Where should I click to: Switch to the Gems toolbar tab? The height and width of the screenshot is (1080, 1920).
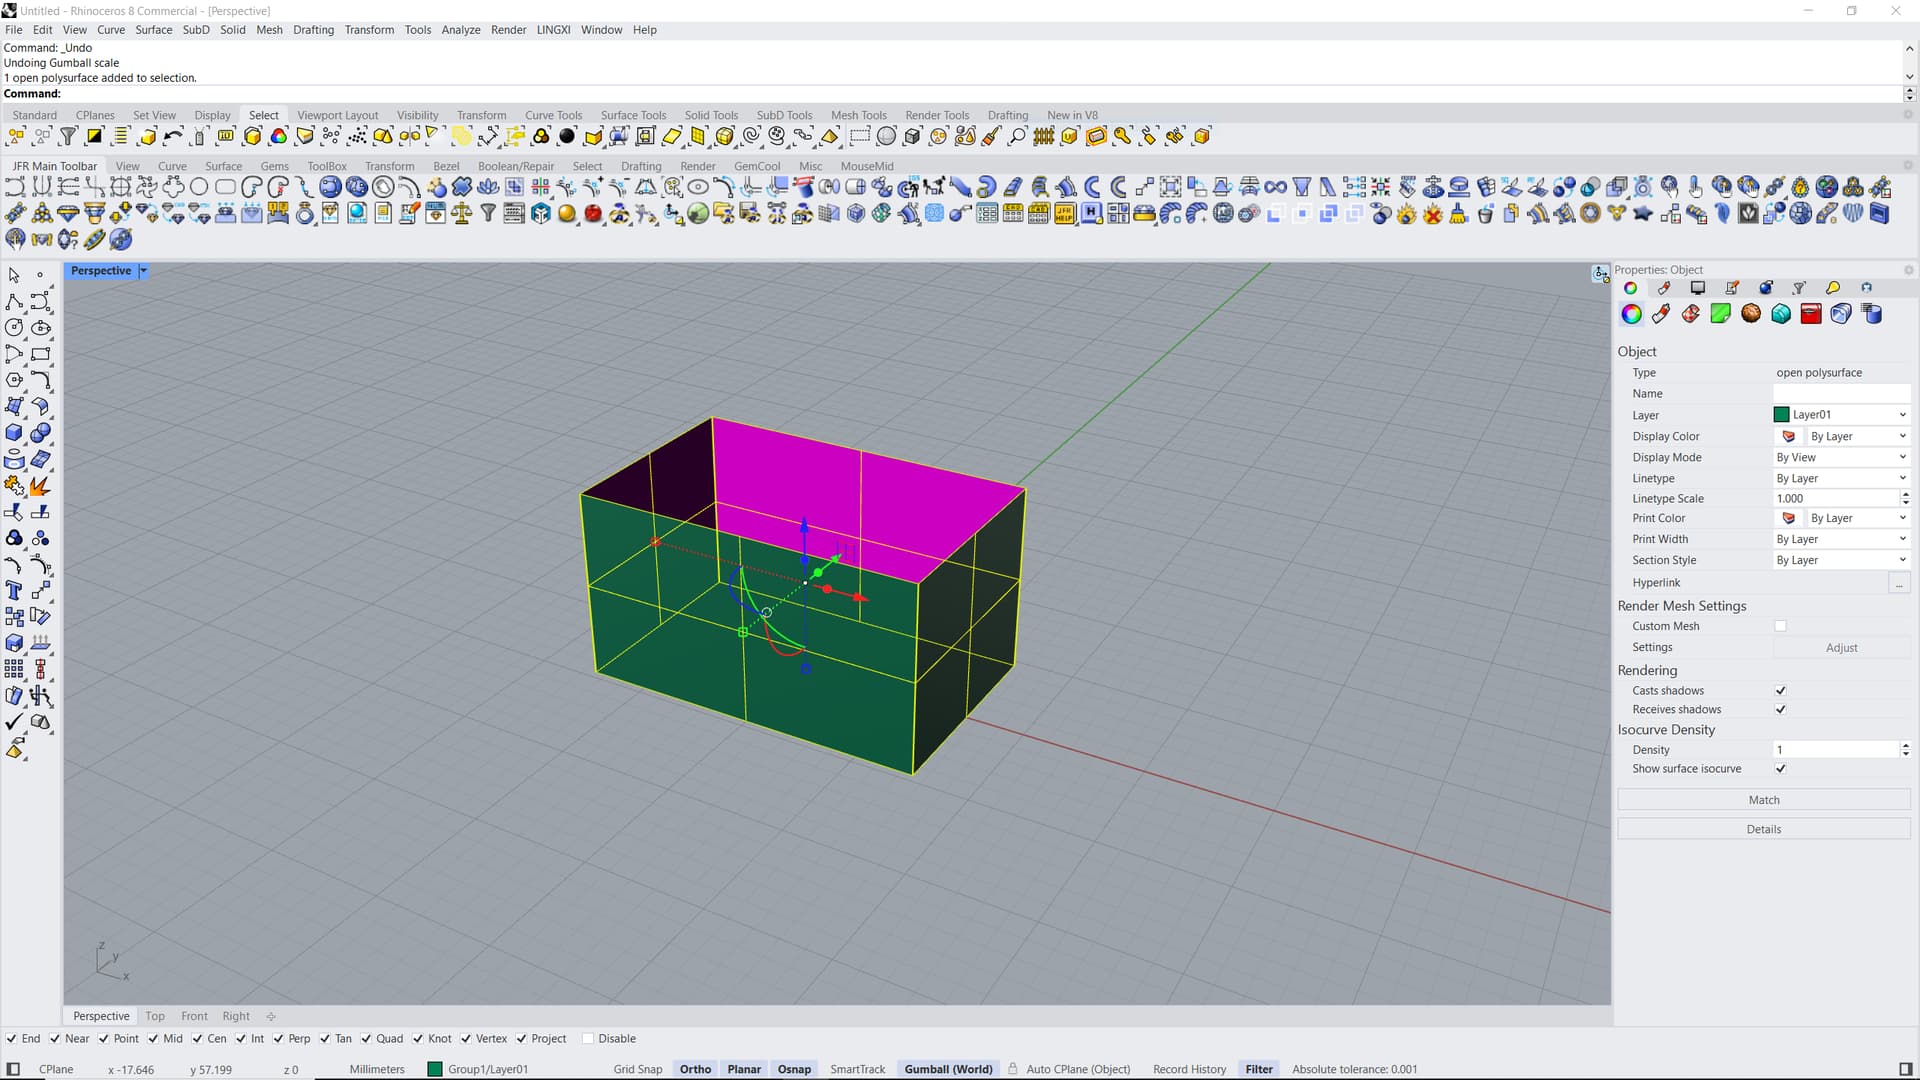coord(274,166)
